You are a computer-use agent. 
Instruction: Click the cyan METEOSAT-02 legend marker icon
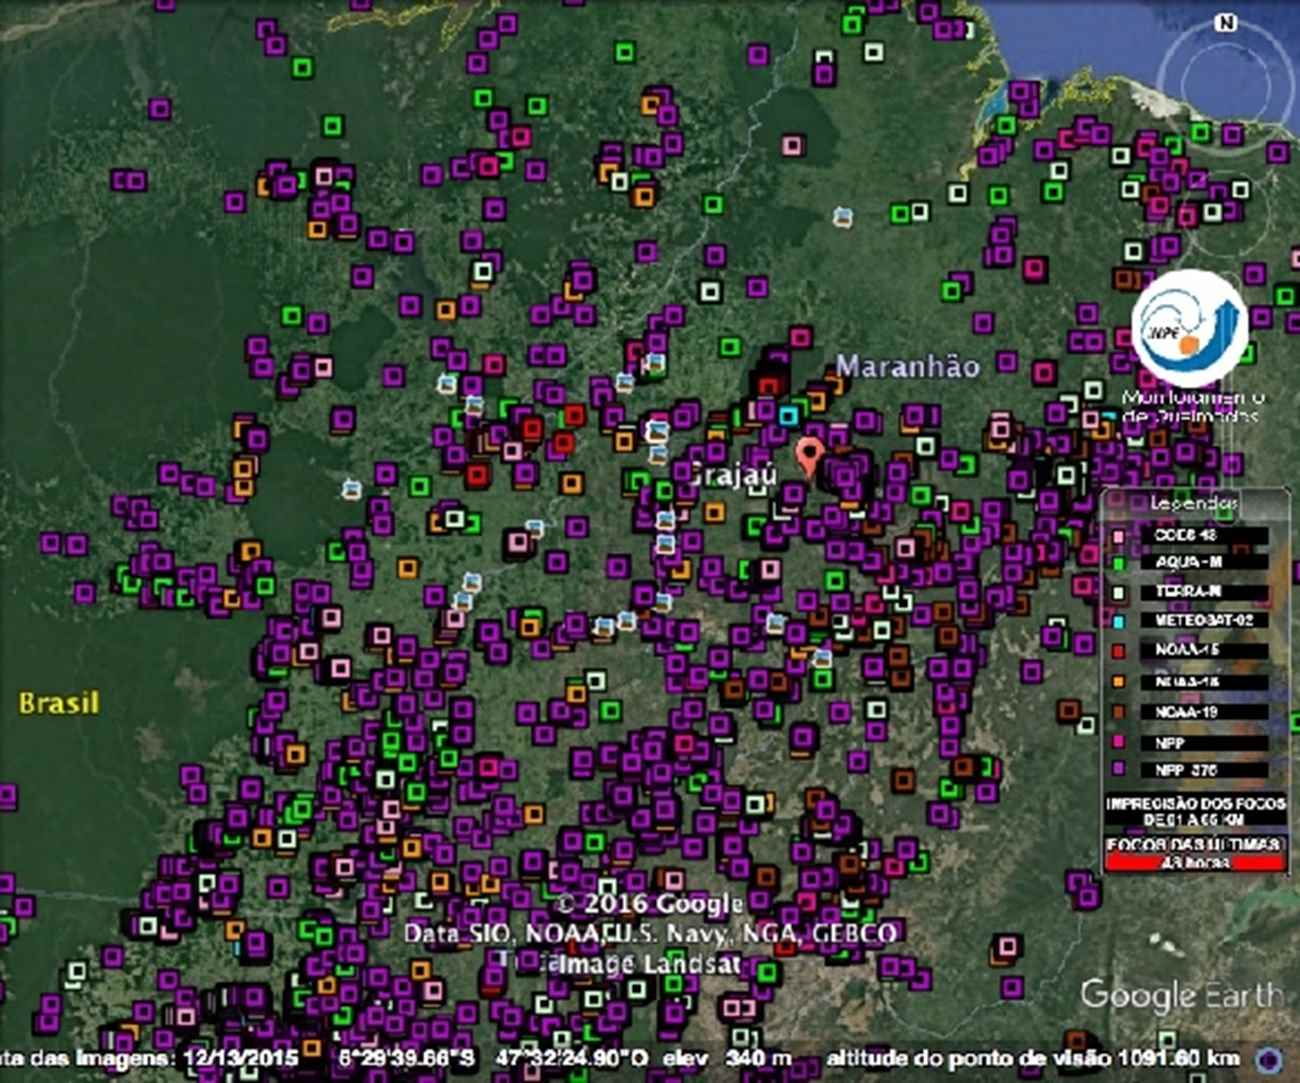tap(1119, 621)
